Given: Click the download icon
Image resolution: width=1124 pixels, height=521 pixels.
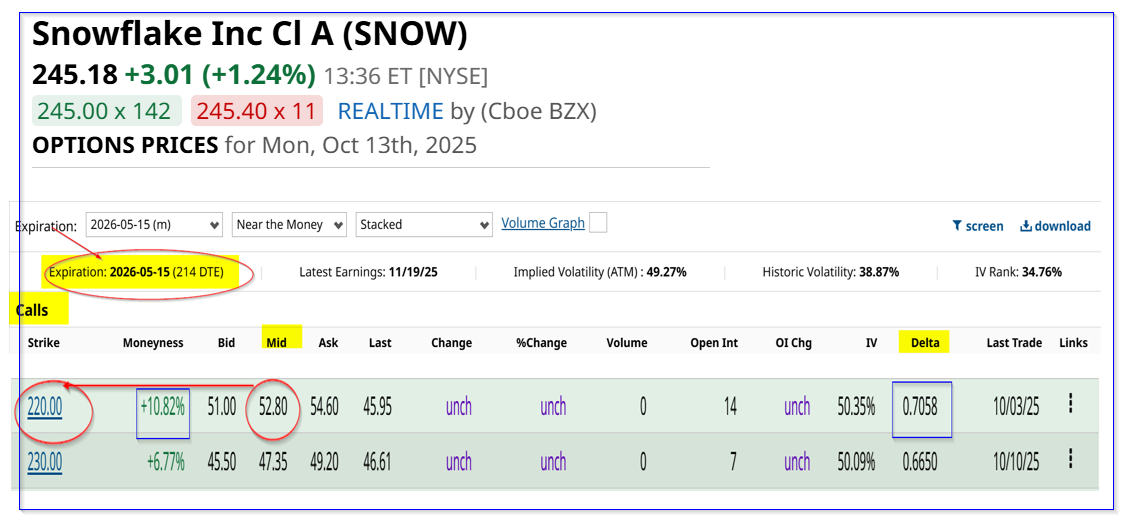Looking at the screenshot, I should coord(1025,226).
